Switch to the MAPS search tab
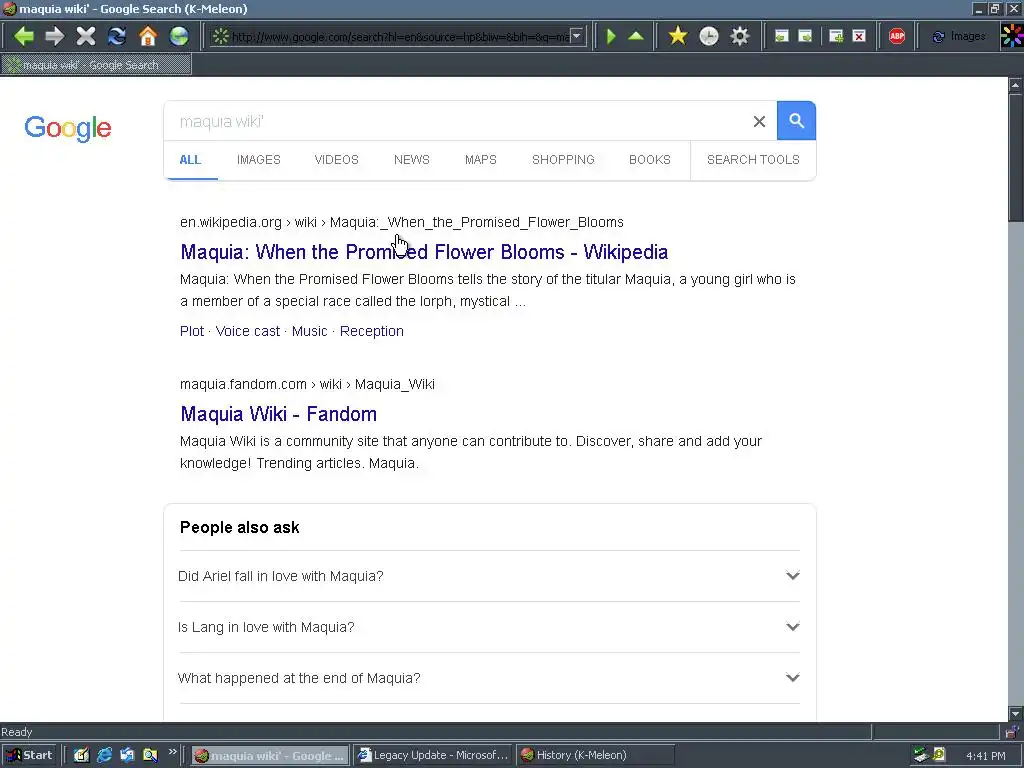 pos(481,160)
